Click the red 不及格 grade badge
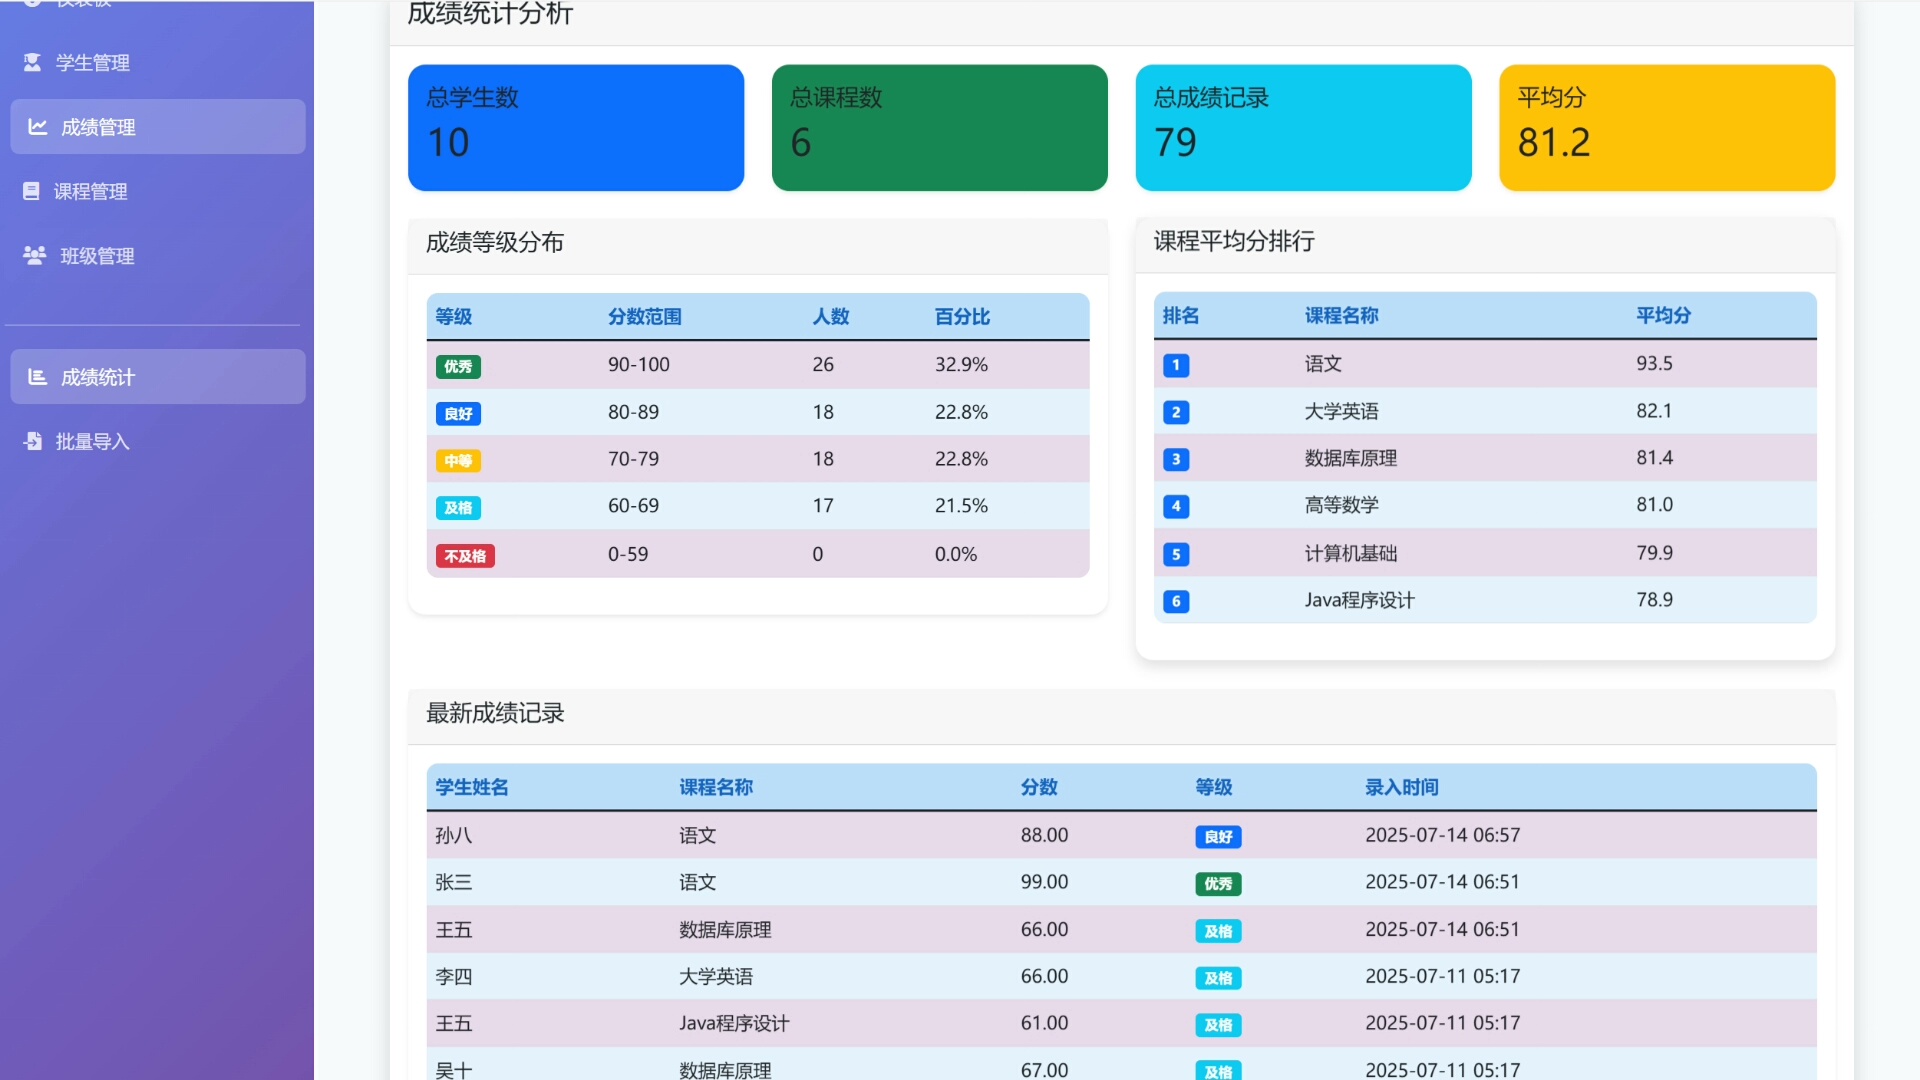1920x1080 pixels. click(464, 555)
